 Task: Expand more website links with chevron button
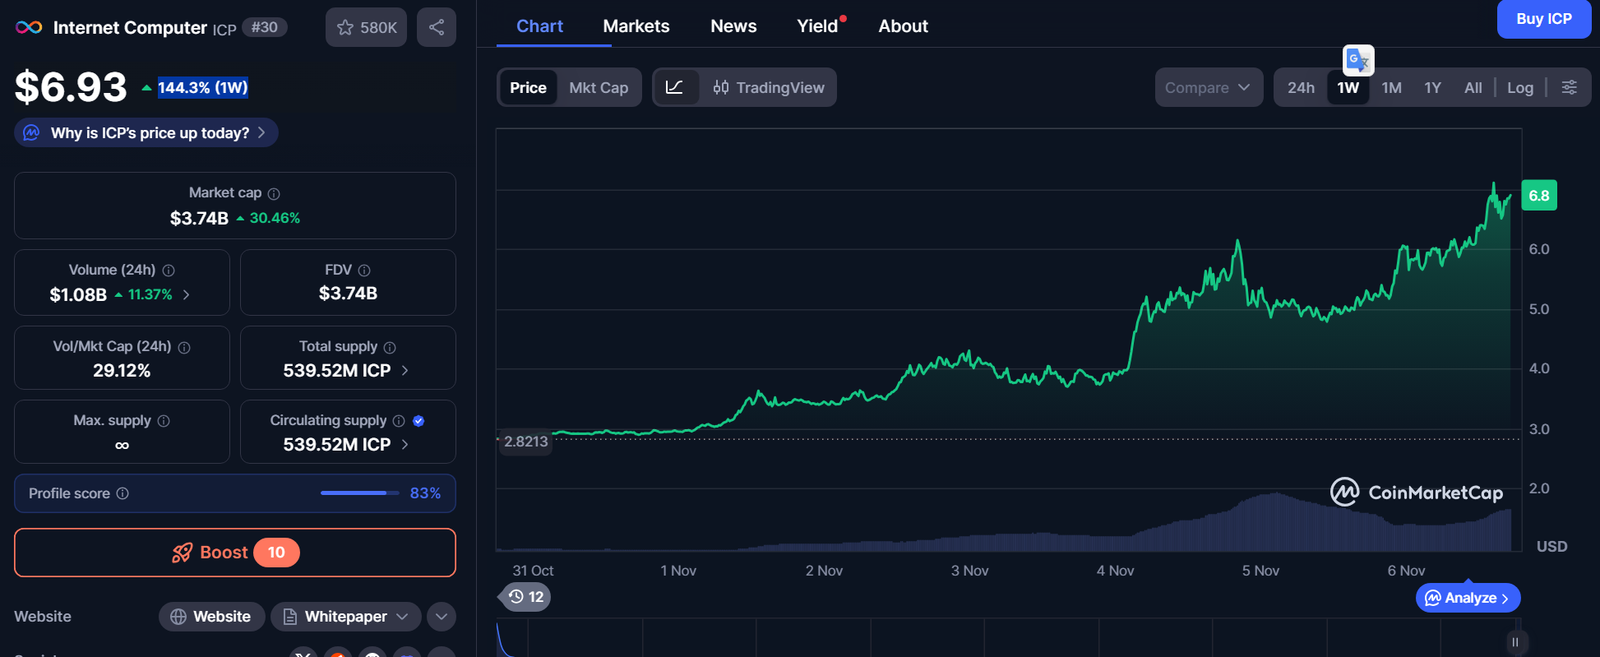[441, 616]
